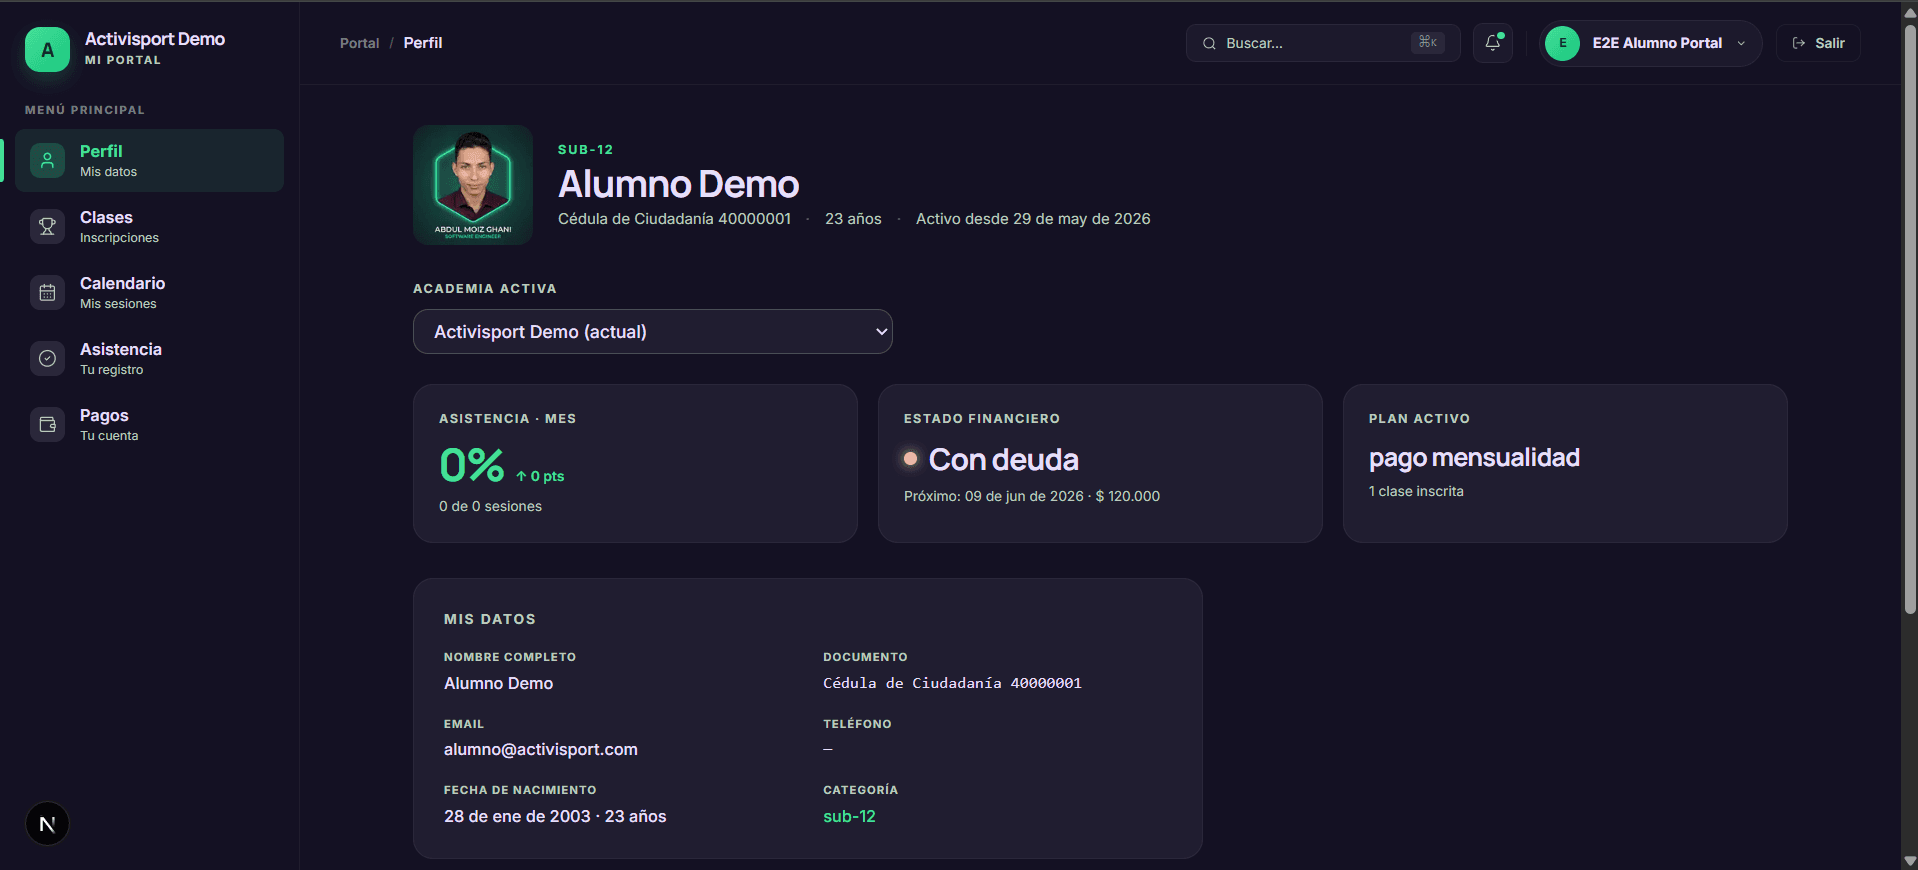Open the Academia Activa dropdown
The image size is (1918, 870).
click(652, 331)
